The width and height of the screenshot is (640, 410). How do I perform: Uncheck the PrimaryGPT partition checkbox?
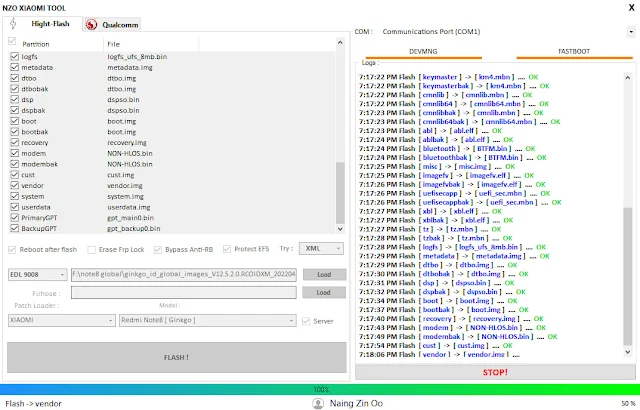pos(15,217)
